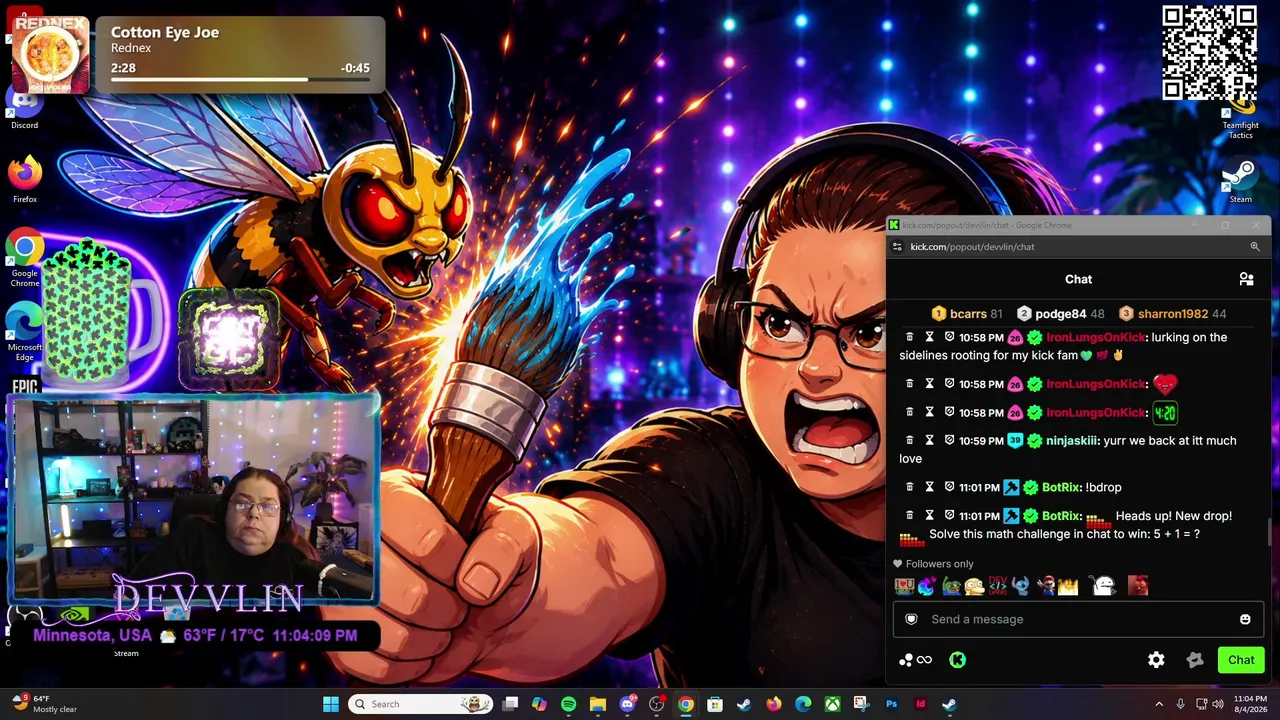
Task: Insert the Pepe frog emote
Action: coord(951,586)
